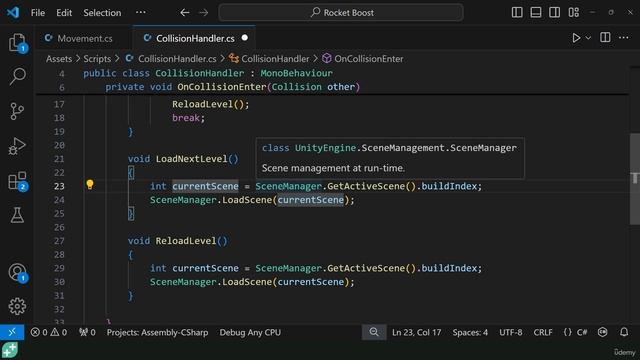Screen dimensions: 640x360
Task: Open the File menu
Action: tap(38, 13)
